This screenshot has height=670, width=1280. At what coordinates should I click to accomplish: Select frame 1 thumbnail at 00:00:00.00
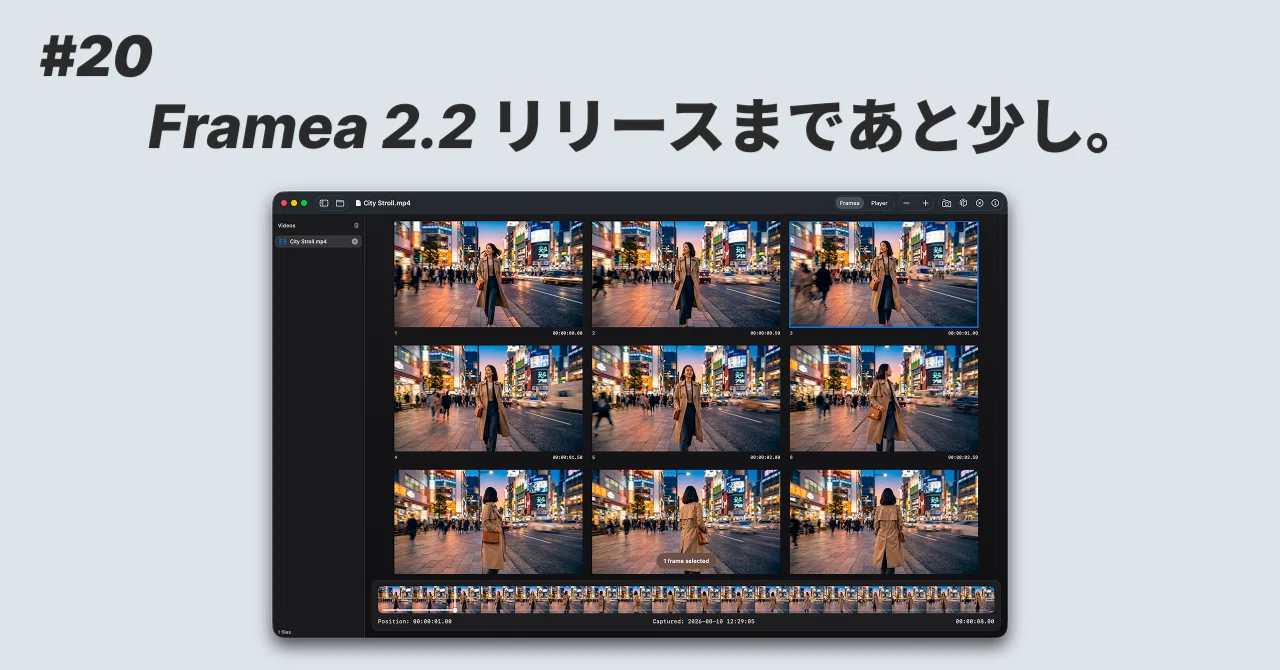(488, 274)
